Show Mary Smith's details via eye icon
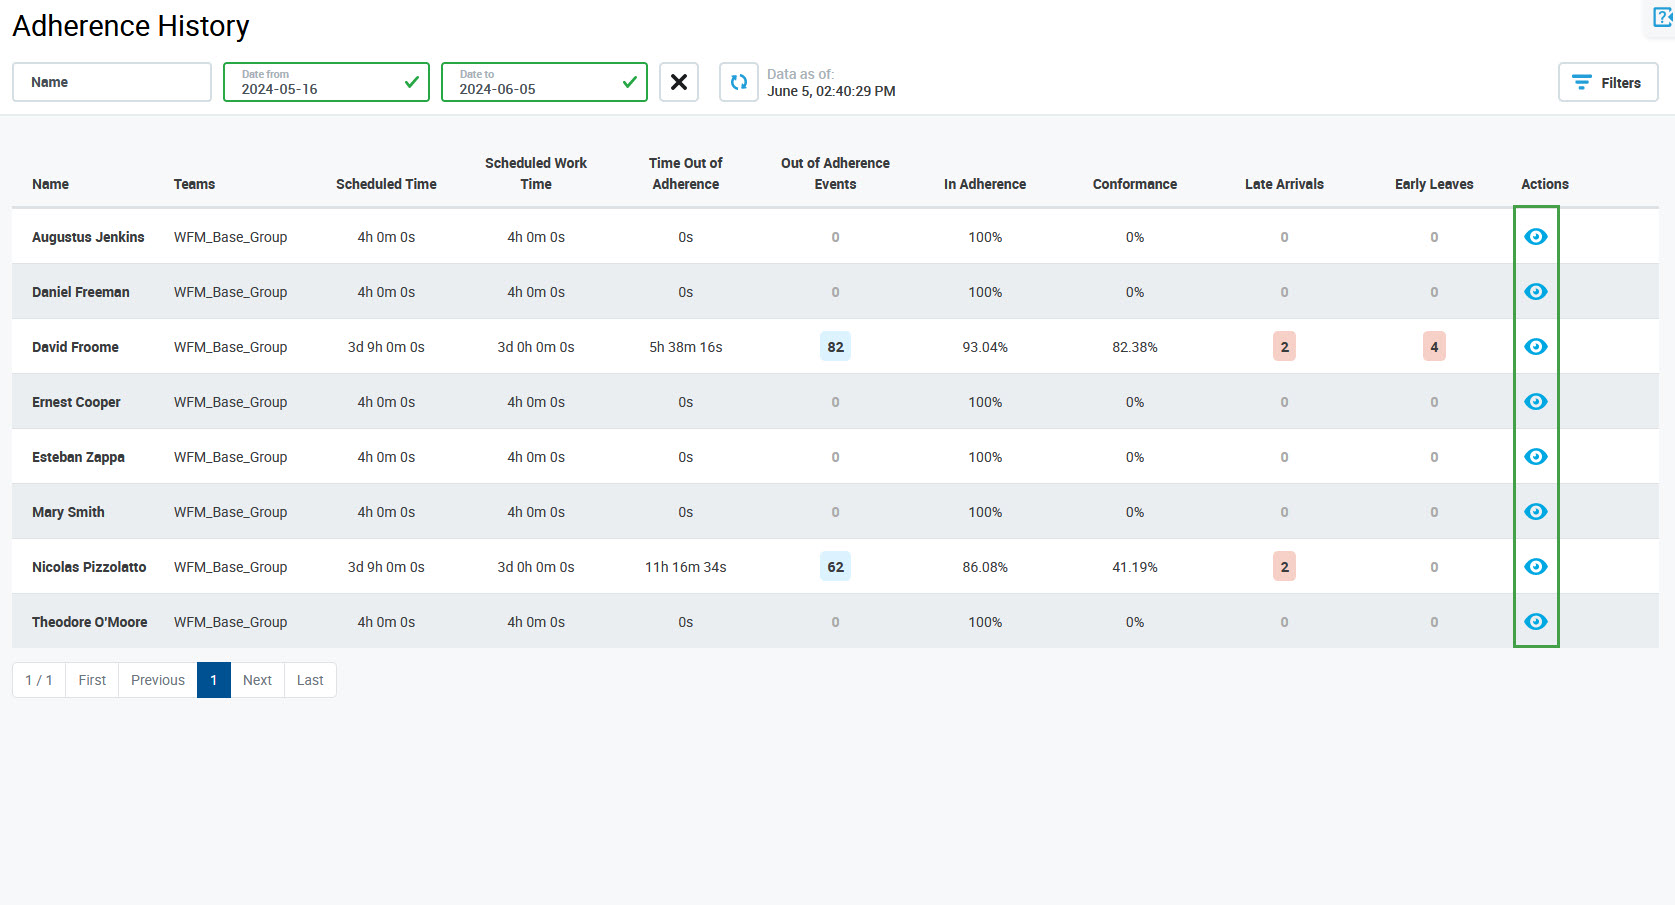1675x905 pixels. [x=1535, y=512]
